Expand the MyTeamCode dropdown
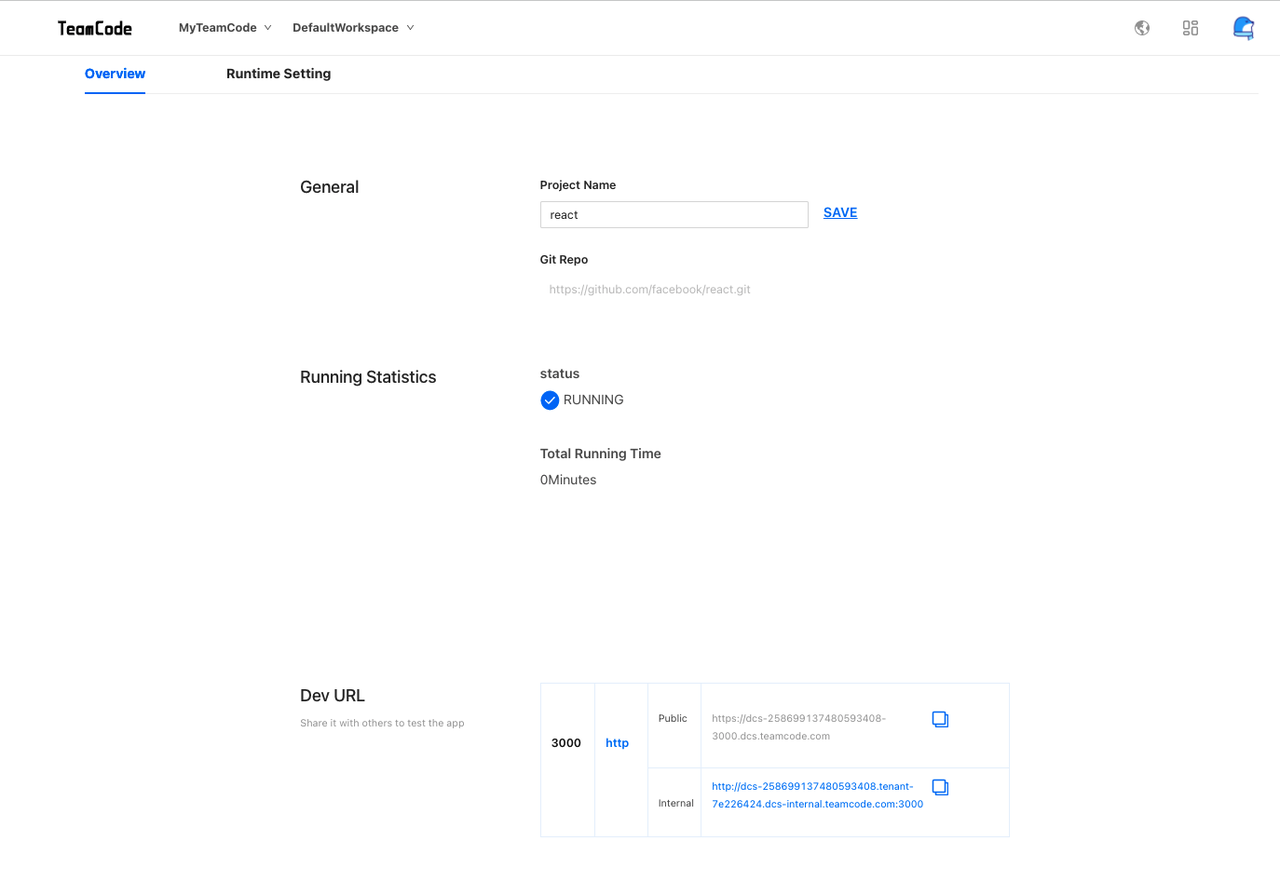1280x882 pixels. (x=225, y=28)
